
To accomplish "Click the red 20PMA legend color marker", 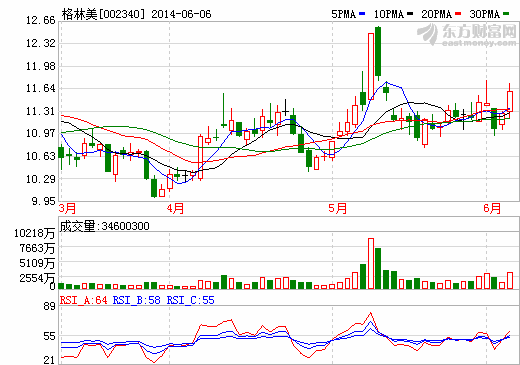I will point(458,14).
